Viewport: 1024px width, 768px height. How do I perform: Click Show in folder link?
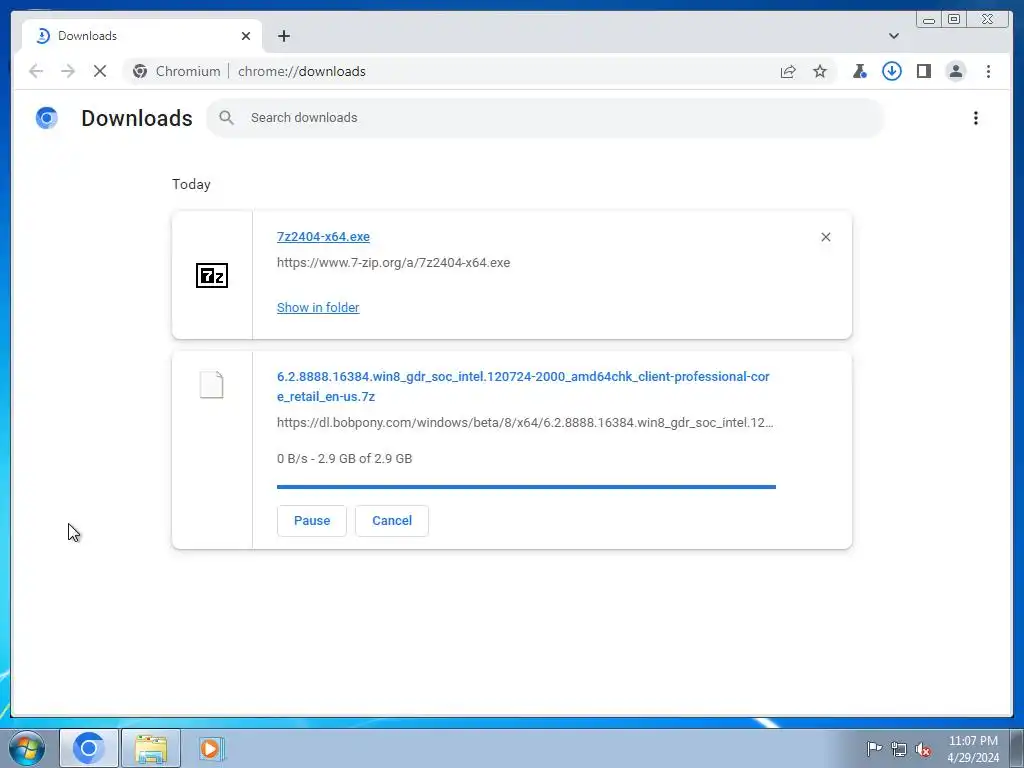pos(318,308)
